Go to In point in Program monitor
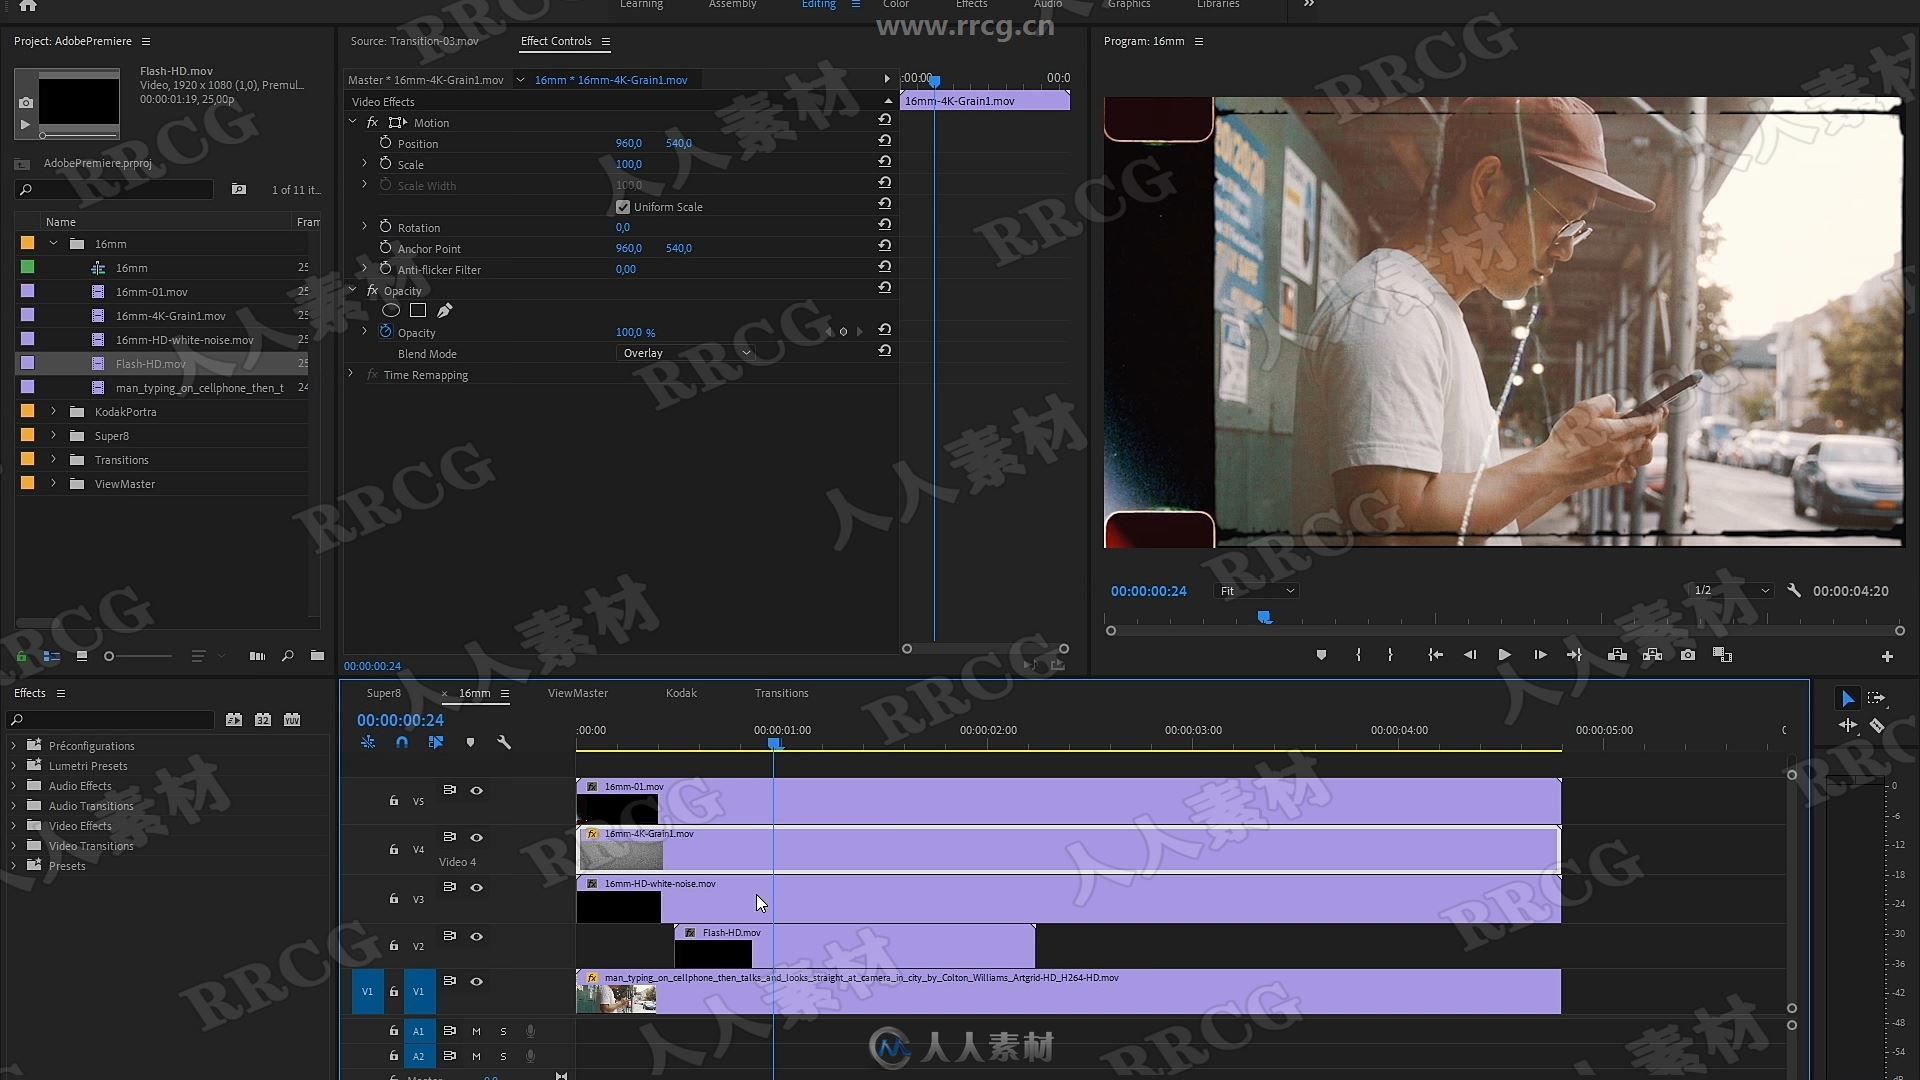The height and width of the screenshot is (1080, 1920). [x=1435, y=655]
